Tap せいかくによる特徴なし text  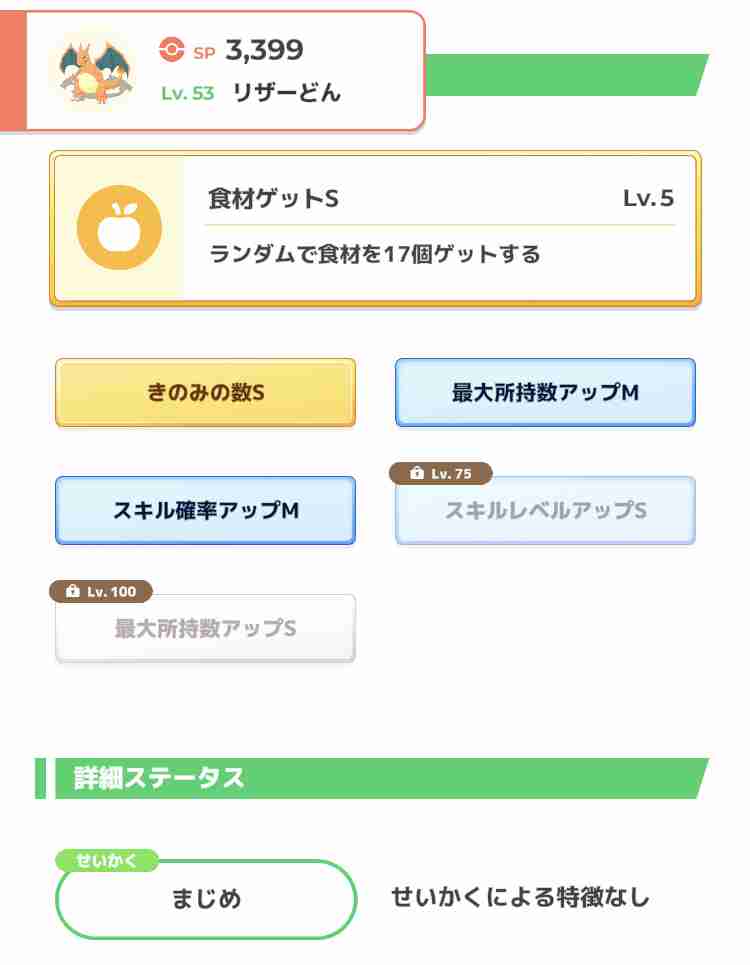tap(521, 897)
